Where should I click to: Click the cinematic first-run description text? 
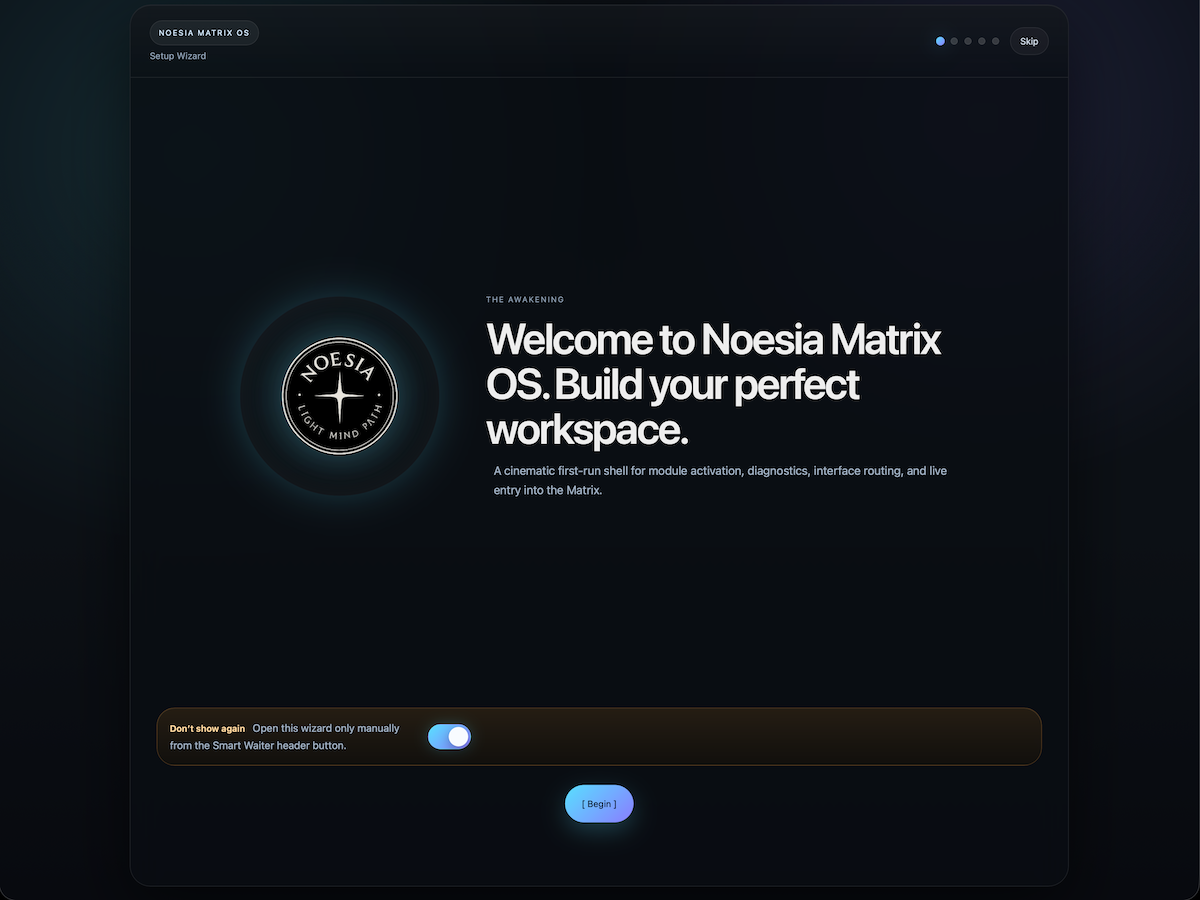coord(719,480)
